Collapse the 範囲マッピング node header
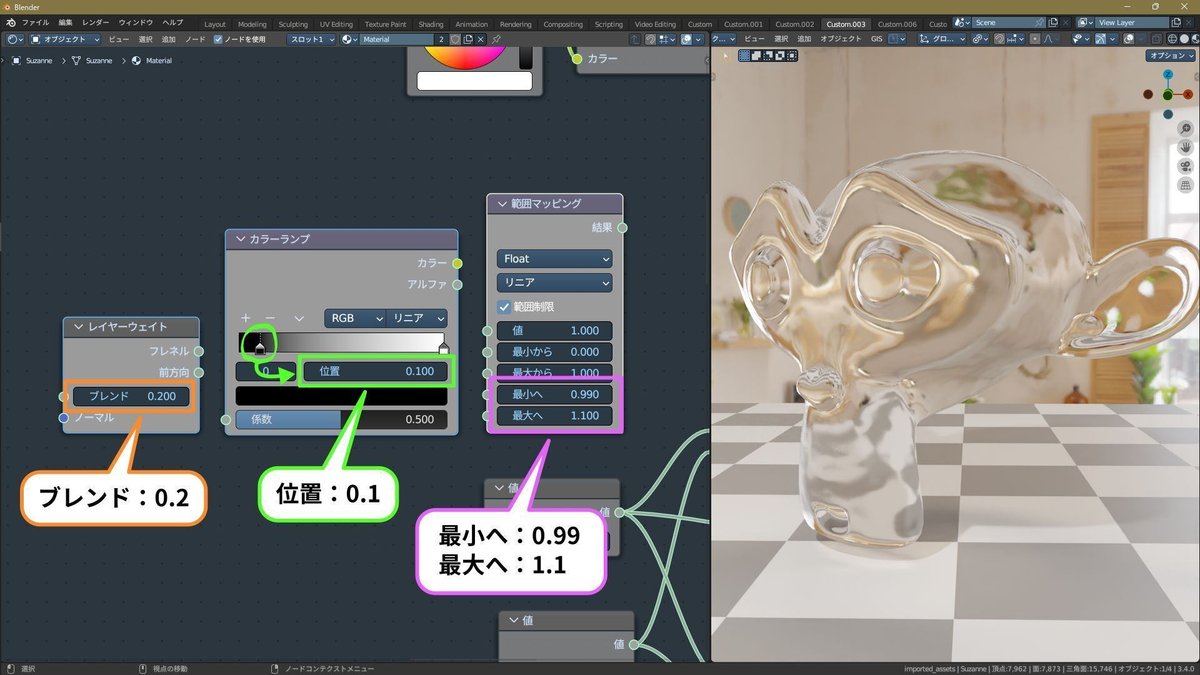This screenshot has height=675, width=1200. pyautogui.click(x=502, y=204)
